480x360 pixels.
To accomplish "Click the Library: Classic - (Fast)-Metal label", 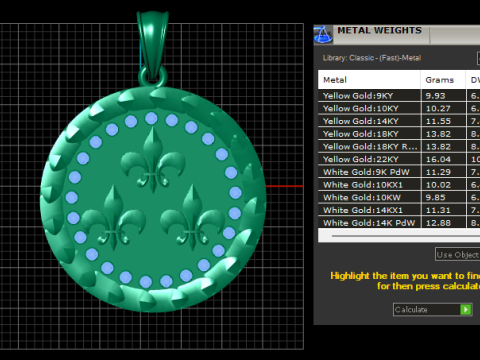I will tap(372, 58).
